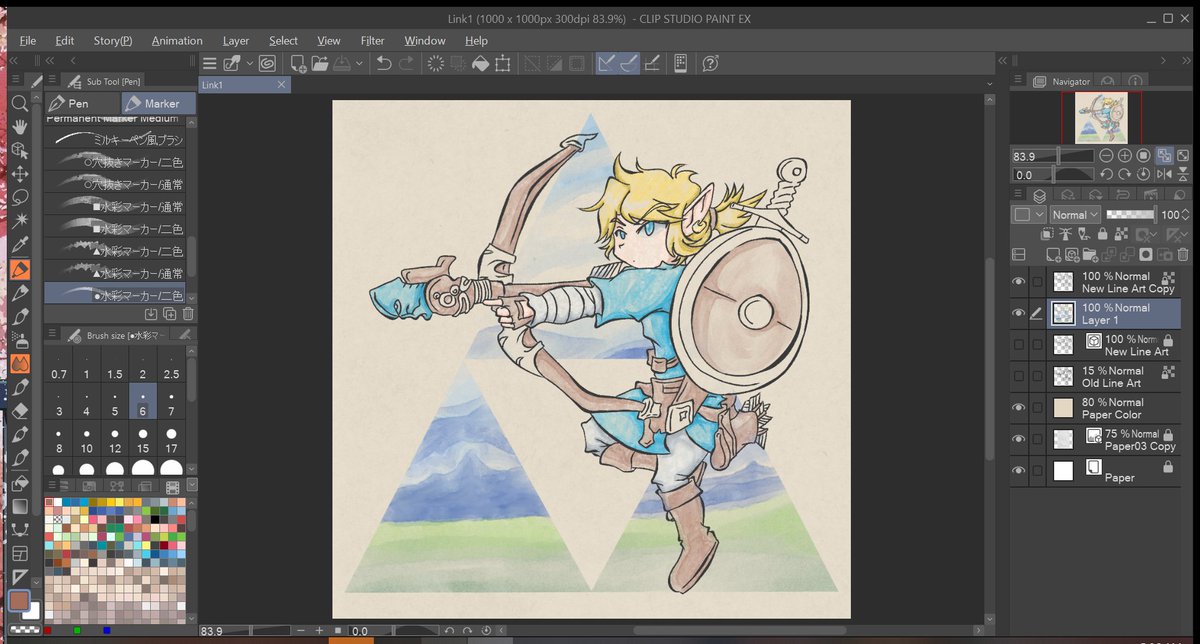Open the Layer menu

coord(236,41)
